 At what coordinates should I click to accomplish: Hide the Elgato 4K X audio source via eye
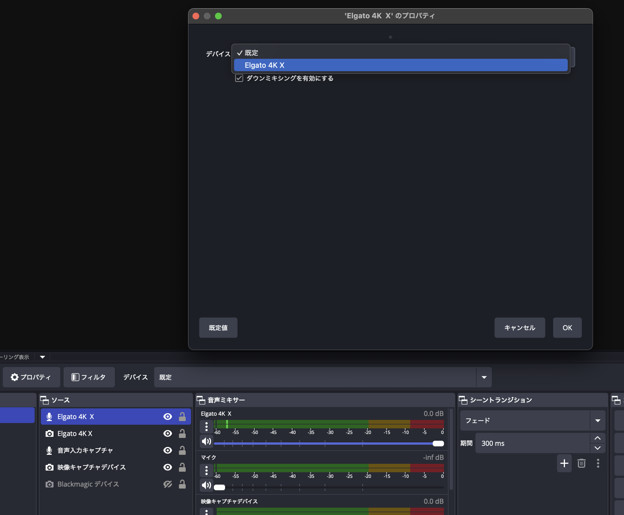point(168,417)
